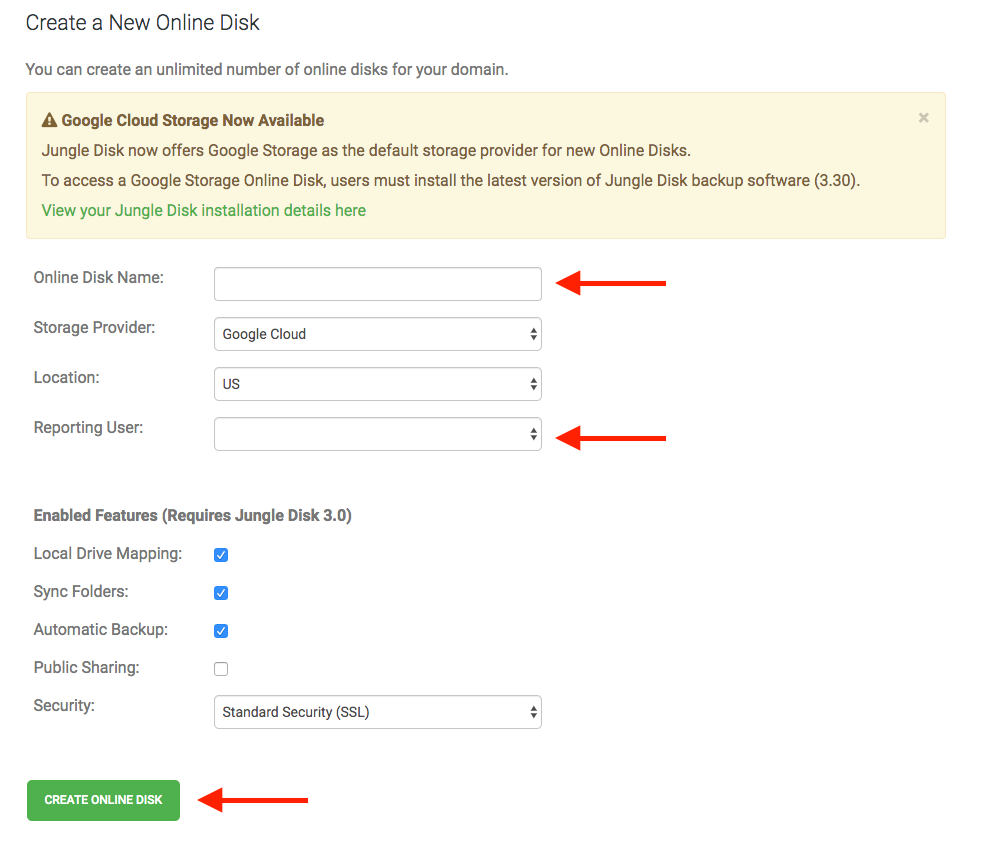The image size is (993, 859).
Task: Enable the Public Sharing checkbox
Action: tap(221, 669)
